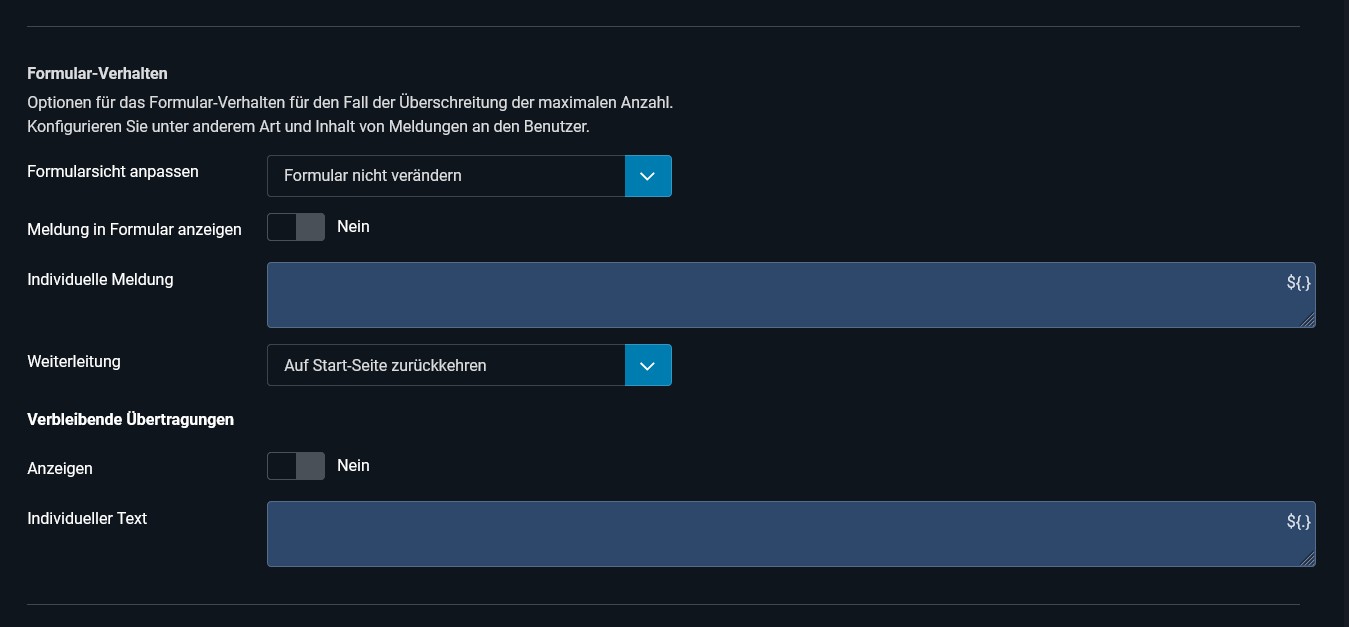Viewport: 1349px width, 627px height.
Task: Click 'Verbleibende Übertragungen' section heading
Action: coord(130,420)
